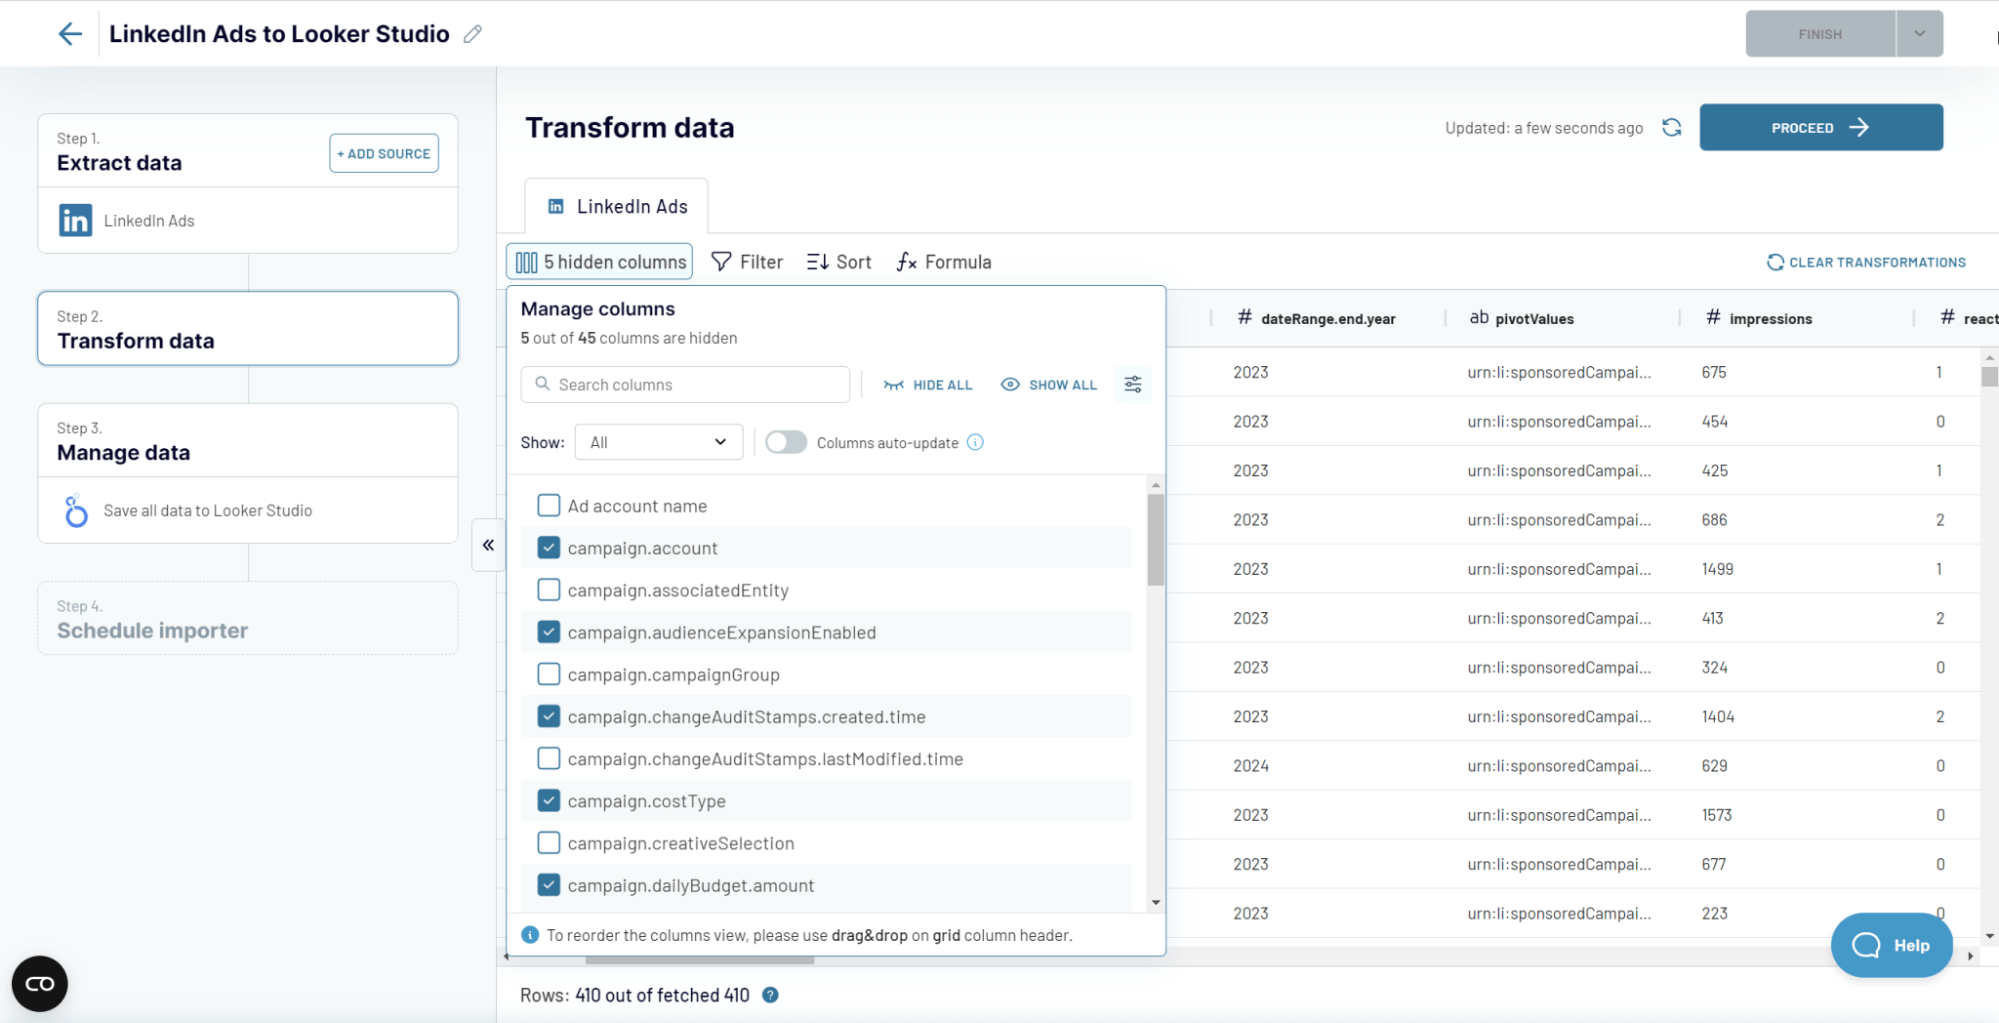Open column display settings sliders icon

(1133, 384)
